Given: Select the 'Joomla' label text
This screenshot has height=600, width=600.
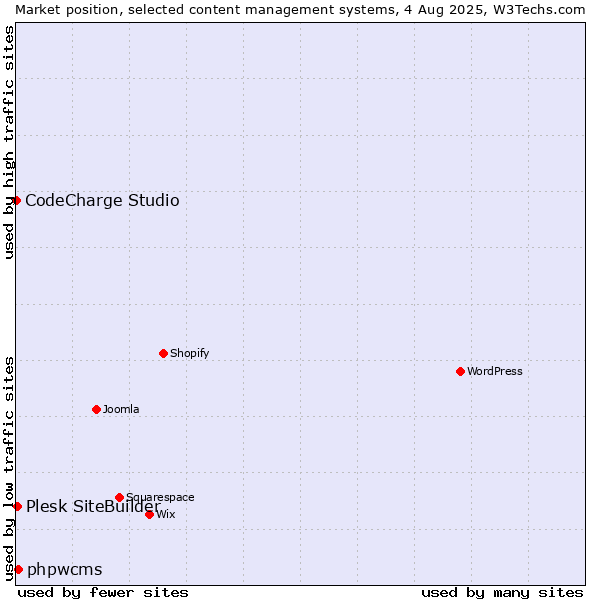Looking at the screenshot, I should (x=121, y=409).
